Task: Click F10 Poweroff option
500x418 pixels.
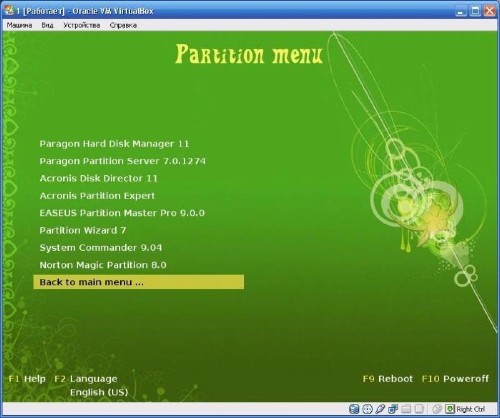Action: click(455, 379)
